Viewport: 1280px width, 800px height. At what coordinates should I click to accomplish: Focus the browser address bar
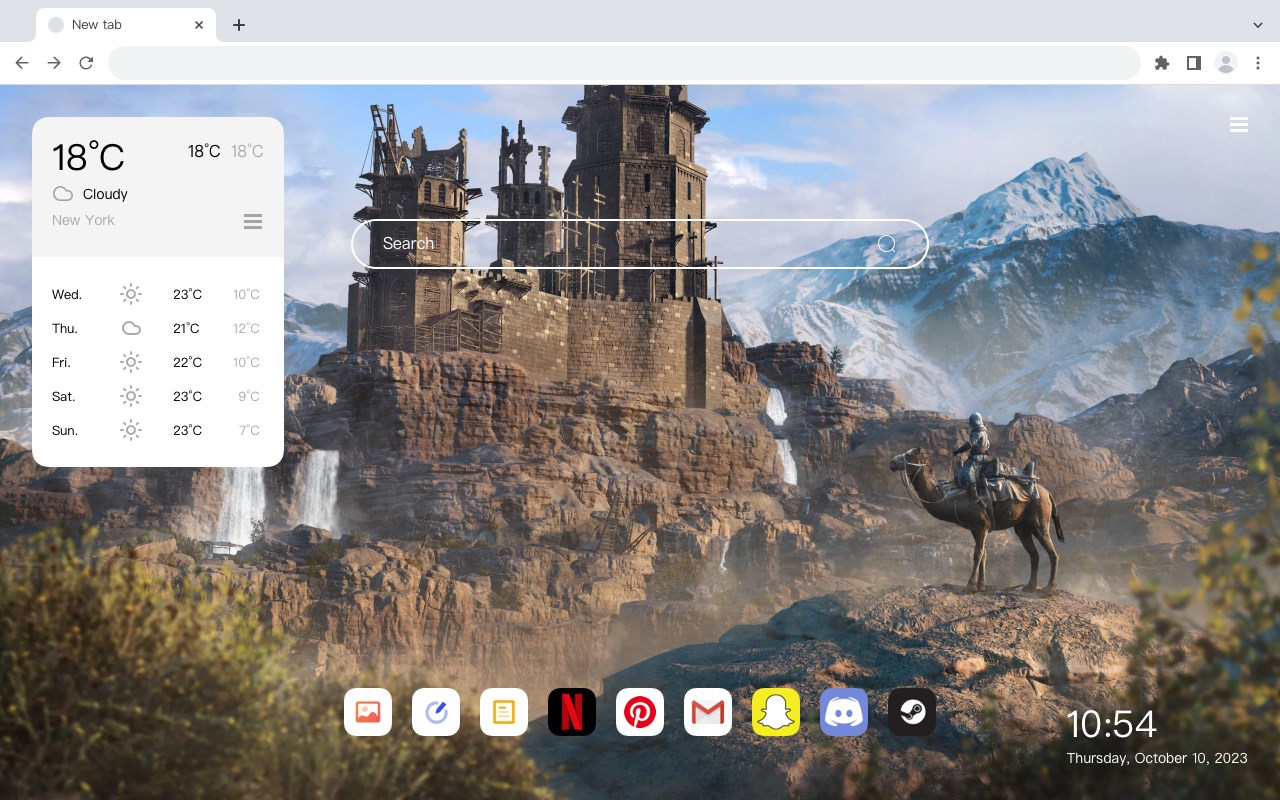tap(624, 63)
